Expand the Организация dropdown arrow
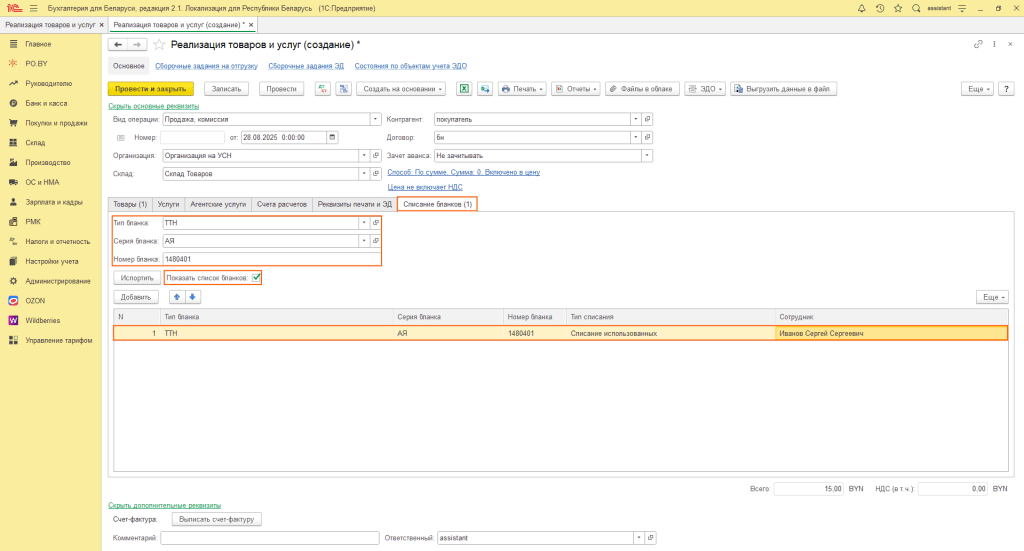Image resolution: width=1024 pixels, height=551 pixels. [364, 155]
